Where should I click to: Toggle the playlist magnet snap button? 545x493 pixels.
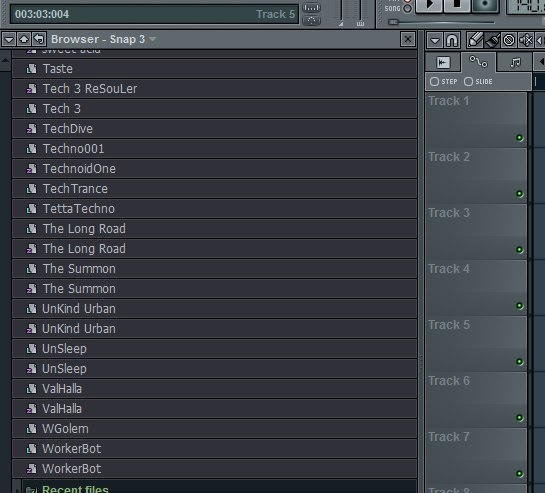tap(452, 40)
